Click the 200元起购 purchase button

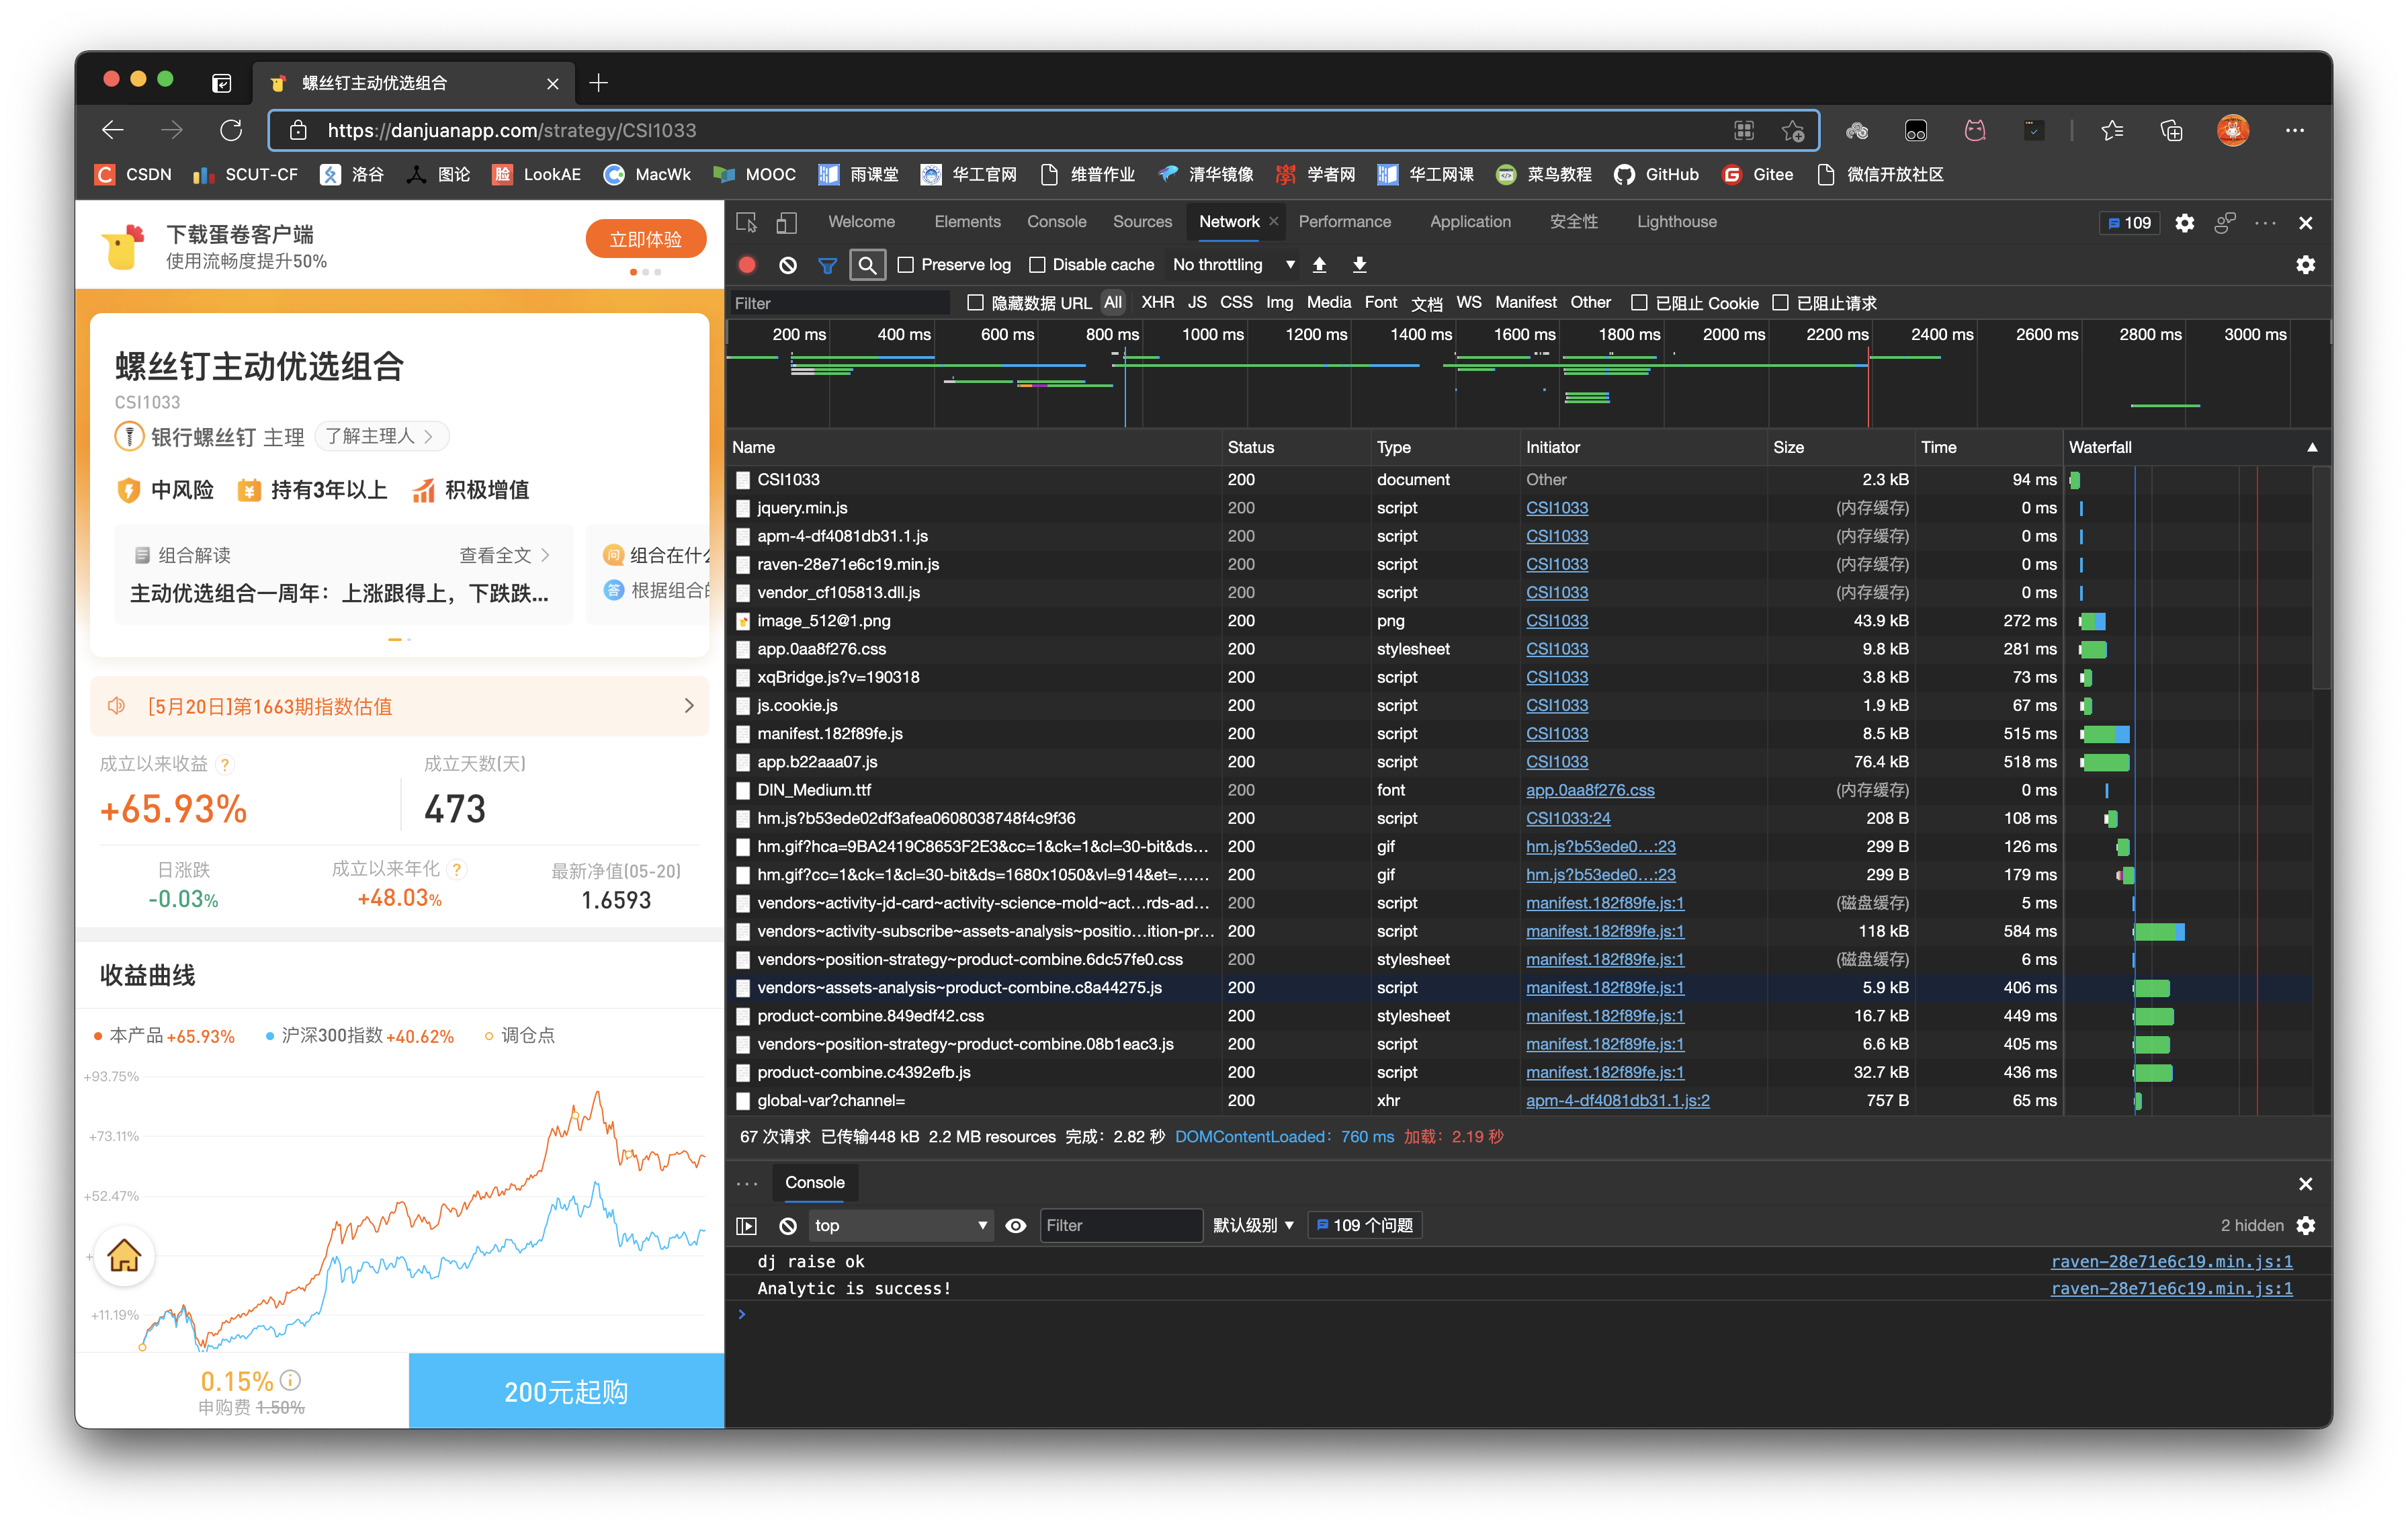[566, 1391]
